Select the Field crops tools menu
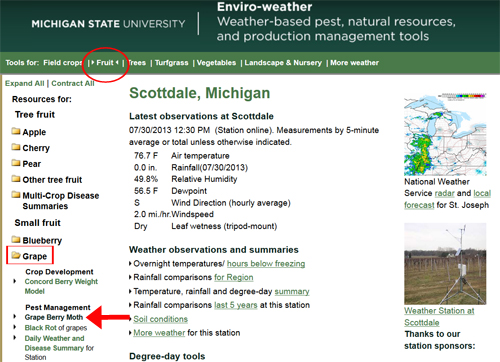Screen dimensions: 500x362 click(63, 63)
